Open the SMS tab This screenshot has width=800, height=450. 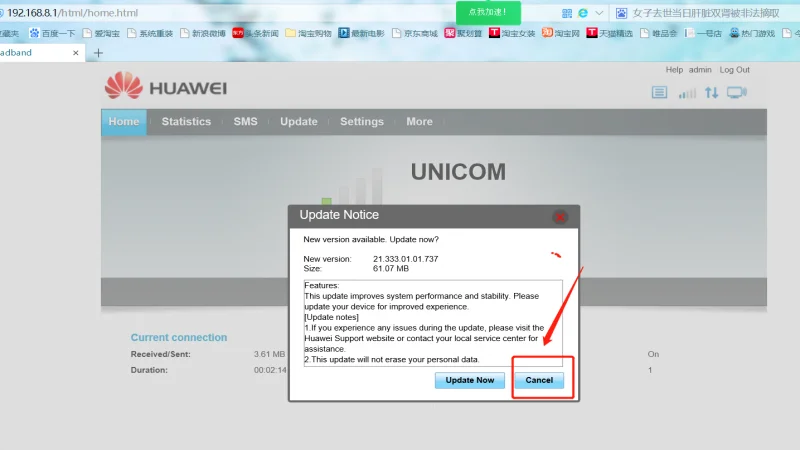(245, 122)
